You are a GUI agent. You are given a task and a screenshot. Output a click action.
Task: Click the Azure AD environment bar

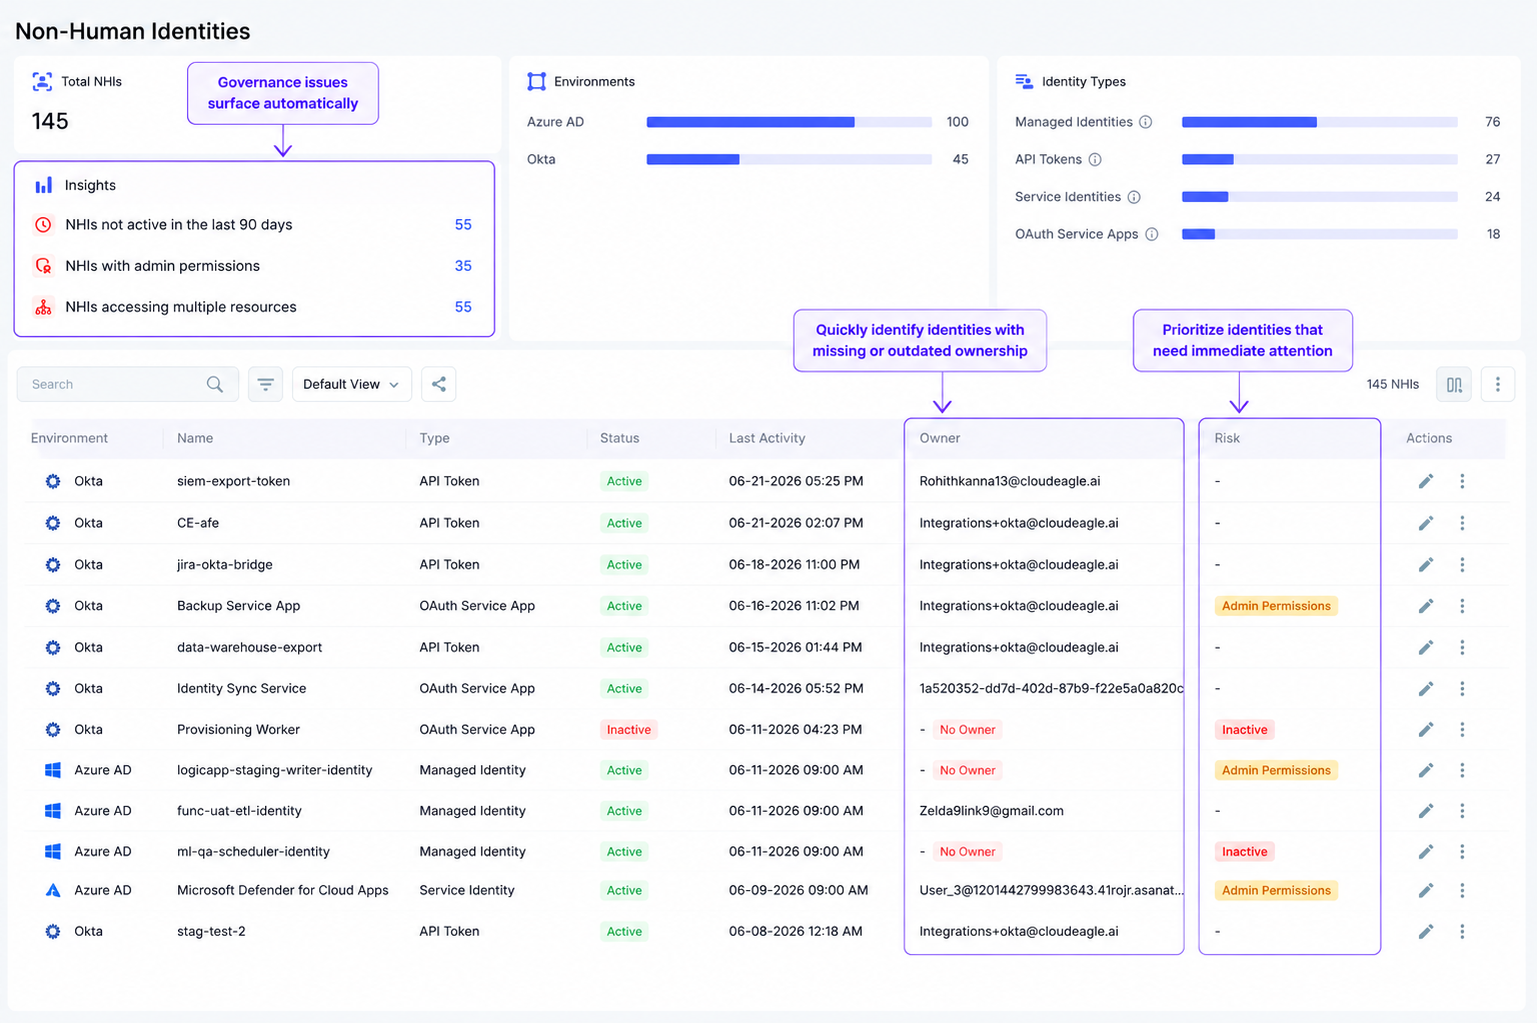tap(789, 122)
